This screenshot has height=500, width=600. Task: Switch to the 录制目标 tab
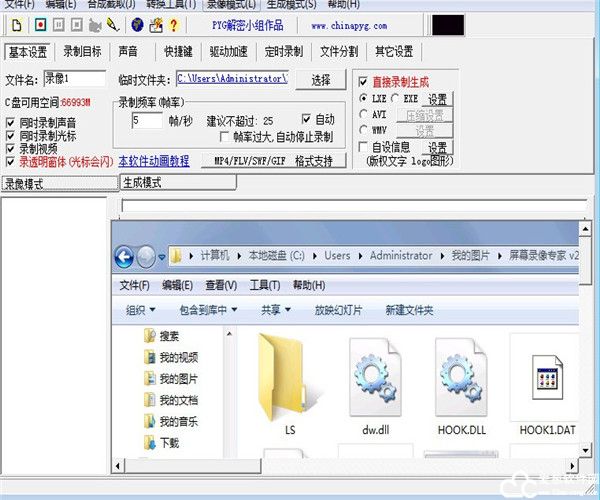82,51
